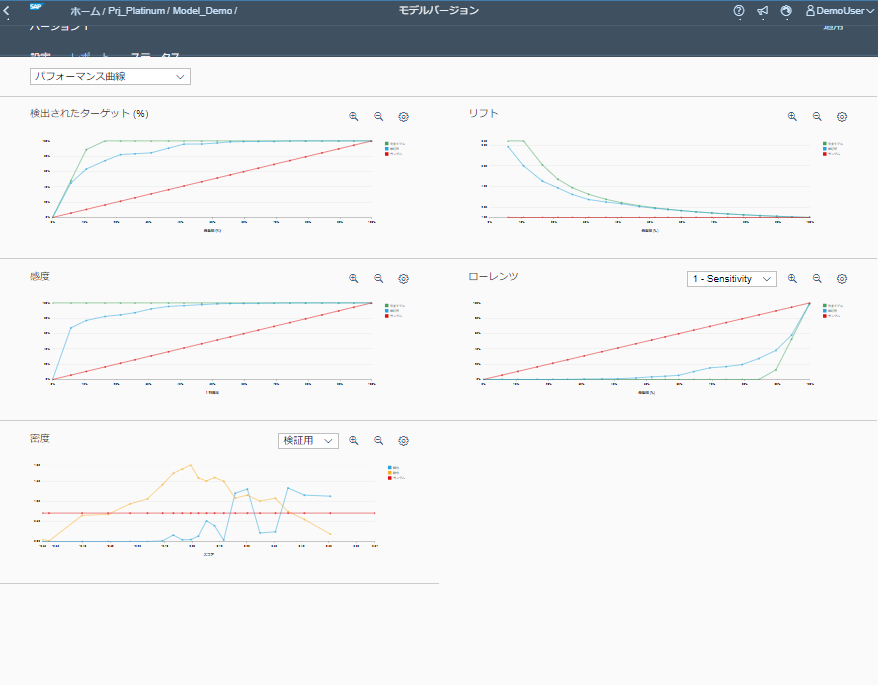Click red legend swatch in リフト chart
Image resolution: width=878 pixels, height=685 pixels.
[825, 153]
